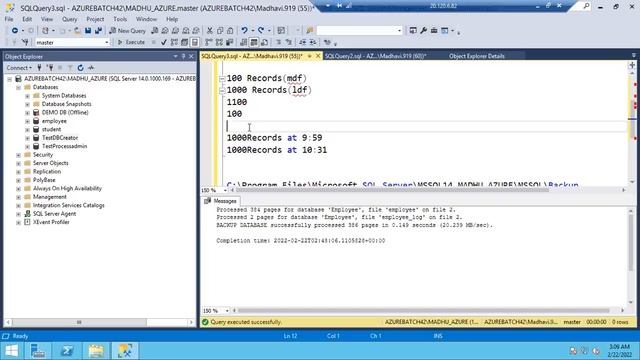This screenshot has width=640, height=360.
Task: Click the Save All icon
Action: 98,31
